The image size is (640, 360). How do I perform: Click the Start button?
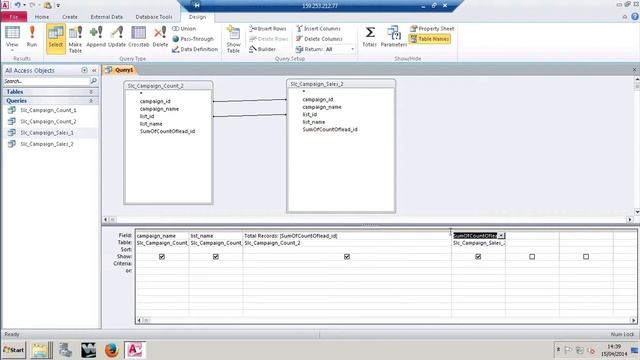[13, 350]
